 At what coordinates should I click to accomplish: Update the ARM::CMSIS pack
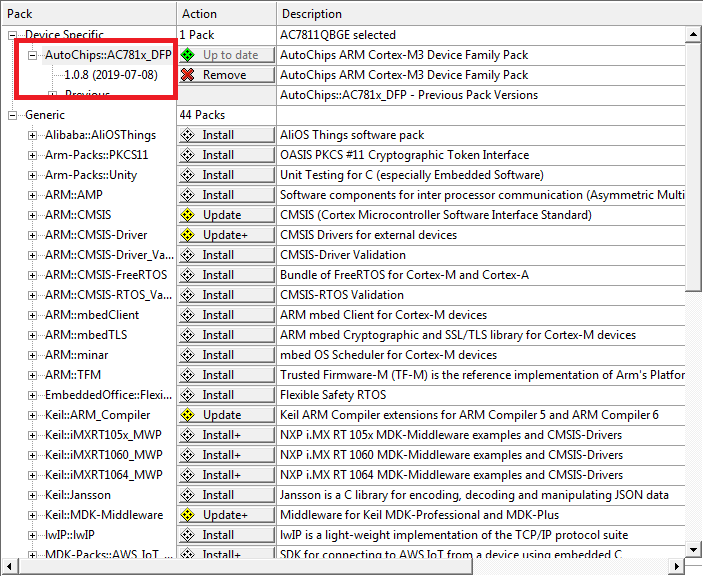click(227, 215)
